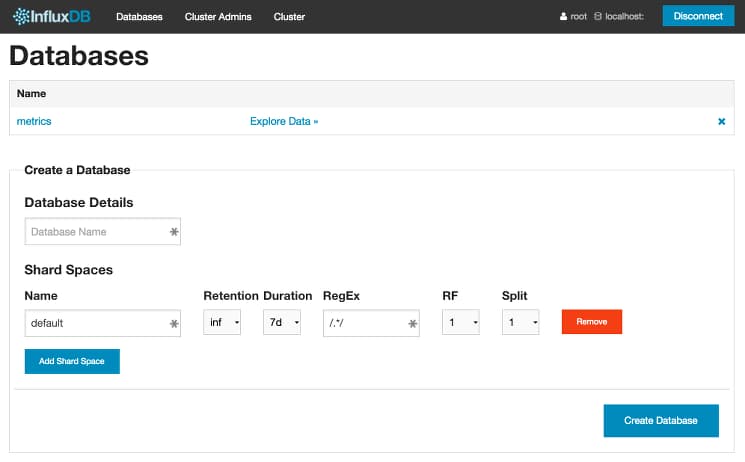Image resolution: width=745 pixels, height=462 pixels.
Task: Delete the metrics database with the x icon
Action: coord(721,122)
